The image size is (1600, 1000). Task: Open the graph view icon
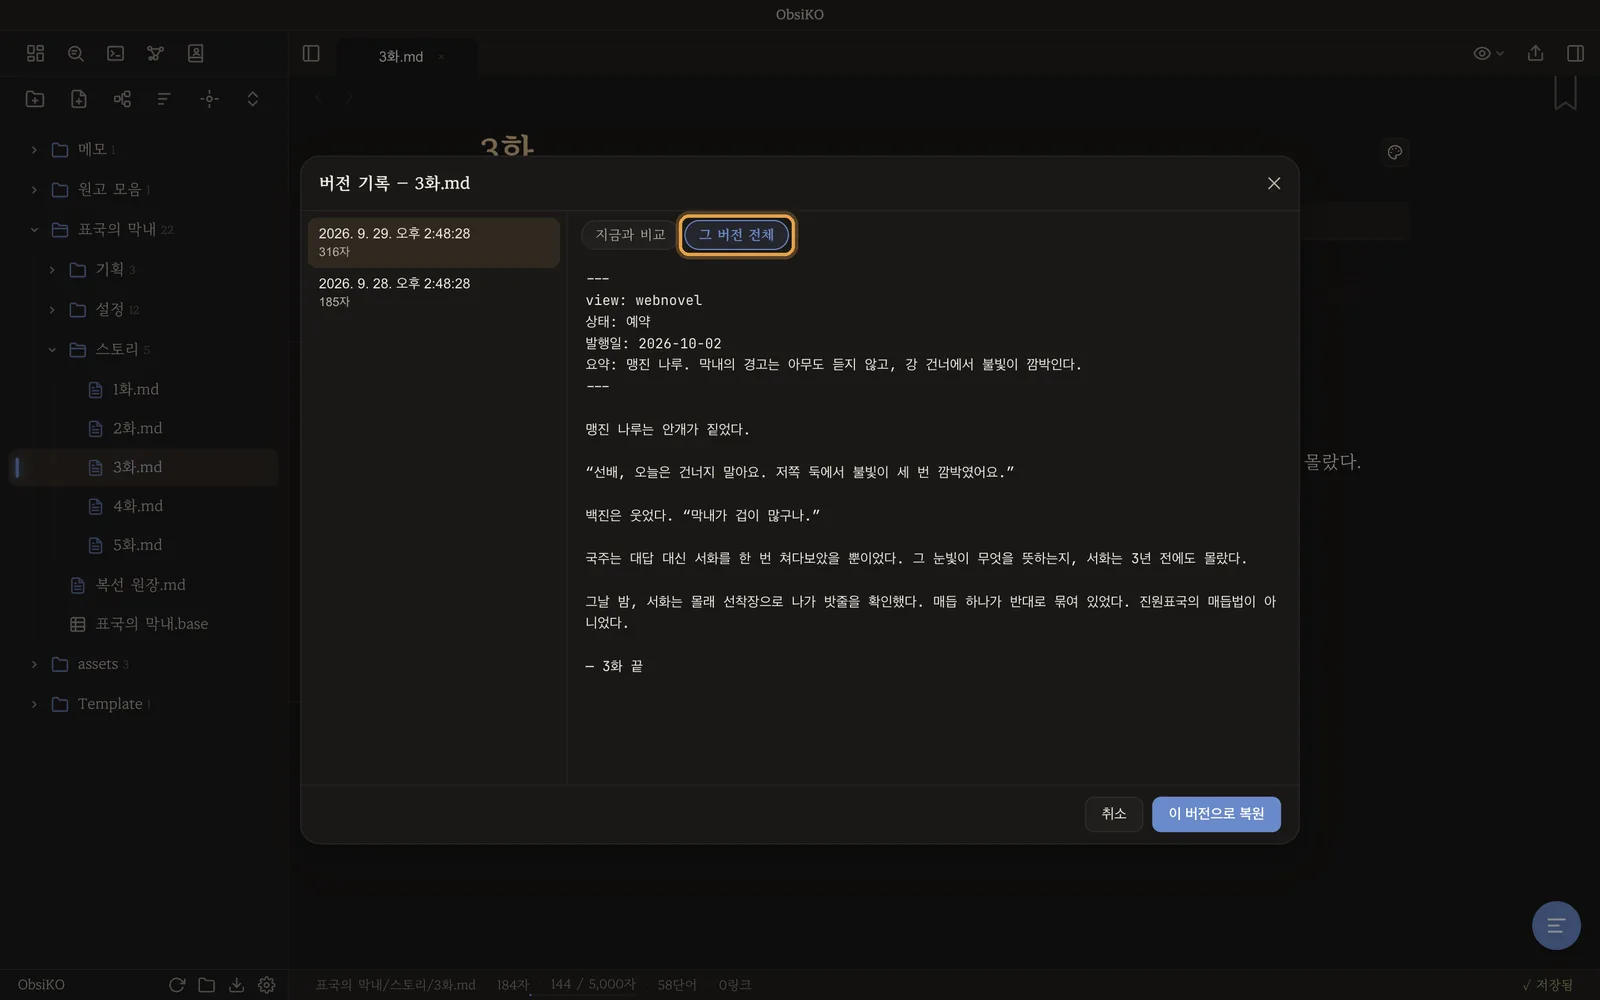(156, 53)
